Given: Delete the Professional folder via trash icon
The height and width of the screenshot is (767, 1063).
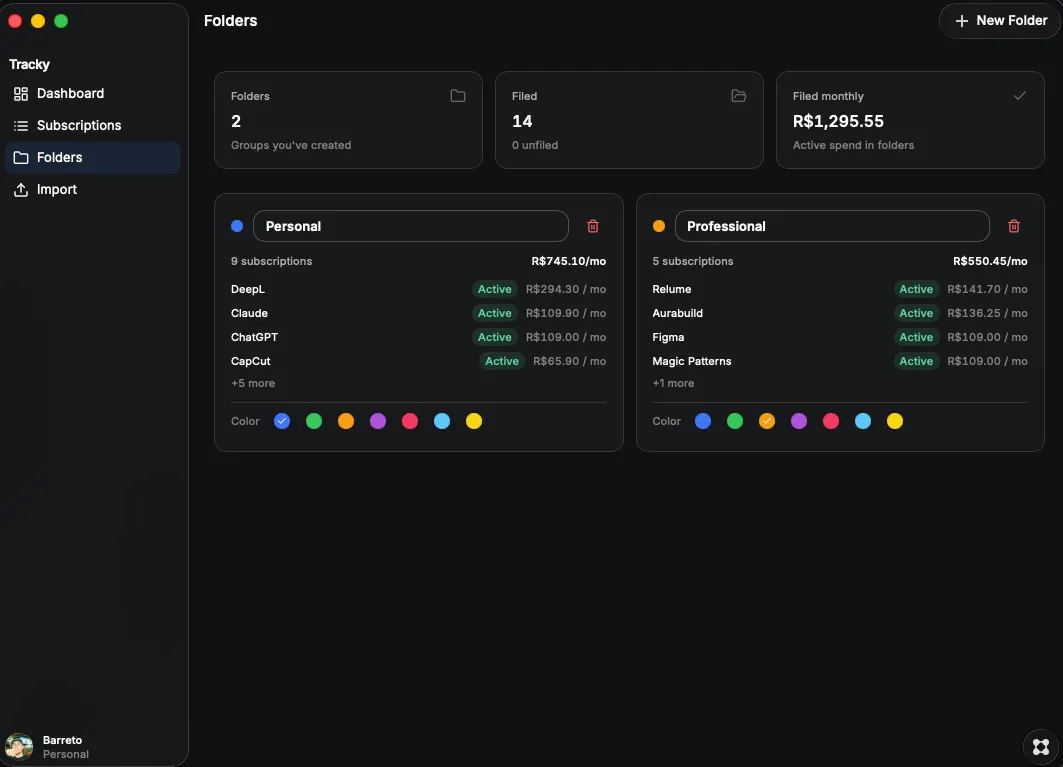Looking at the screenshot, I should point(1014,226).
